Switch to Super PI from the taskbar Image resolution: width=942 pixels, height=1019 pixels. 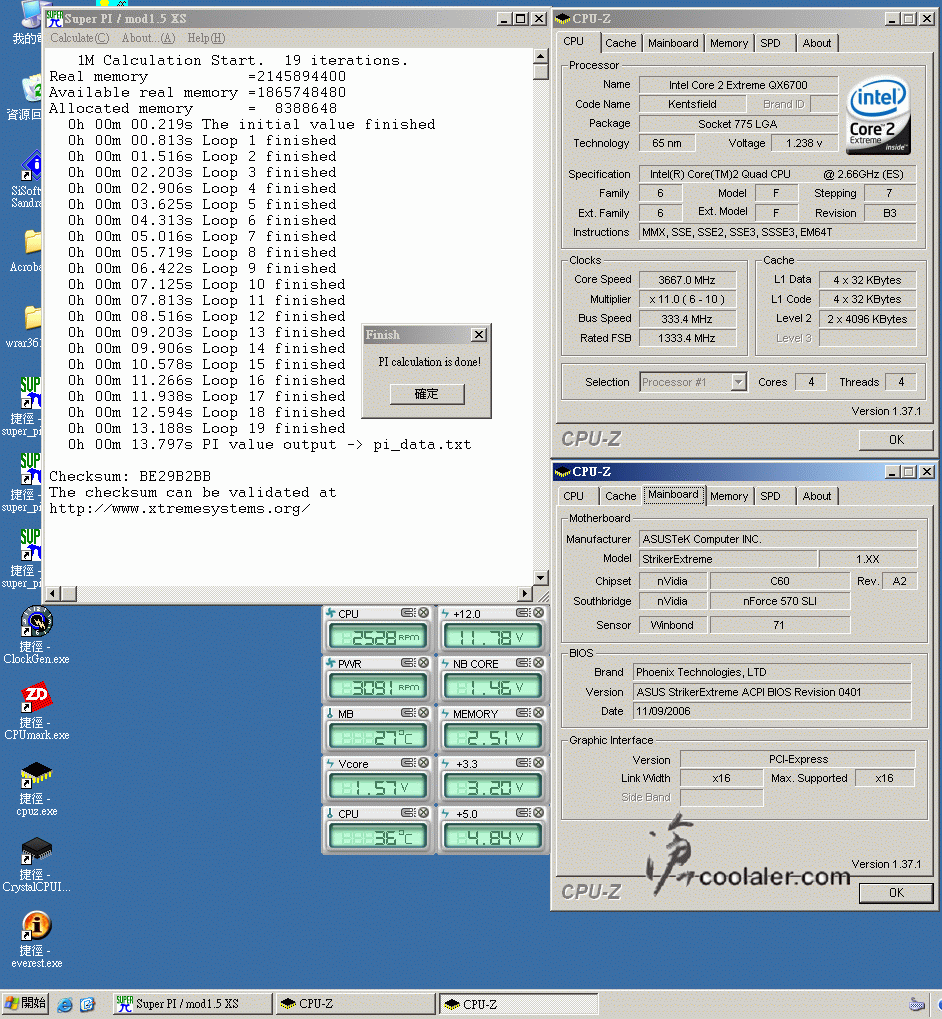(x=193, y=1004)
